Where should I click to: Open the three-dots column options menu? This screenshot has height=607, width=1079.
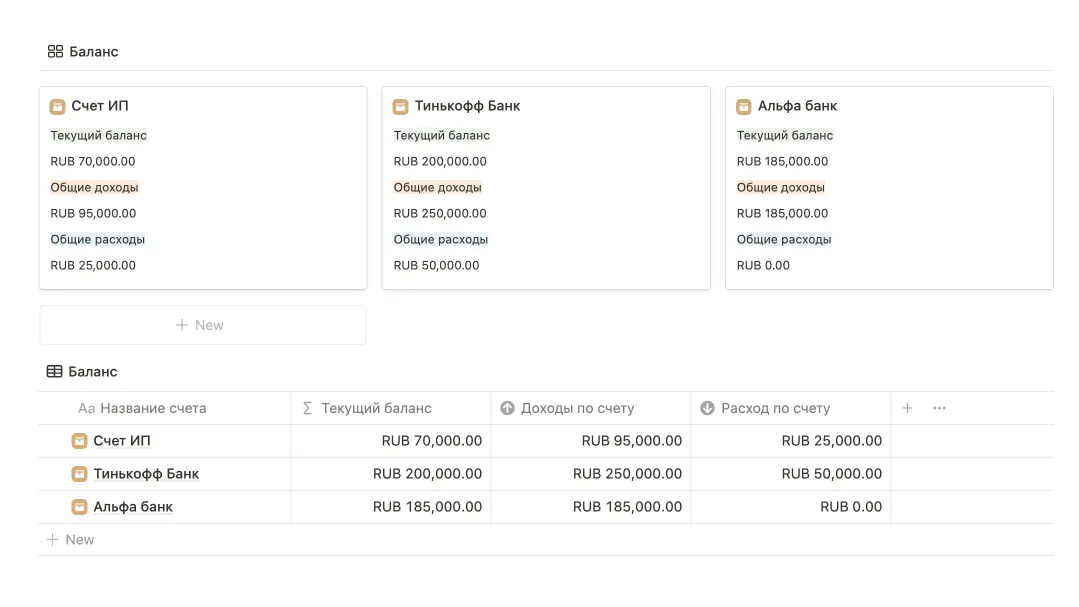click(939, 408)
